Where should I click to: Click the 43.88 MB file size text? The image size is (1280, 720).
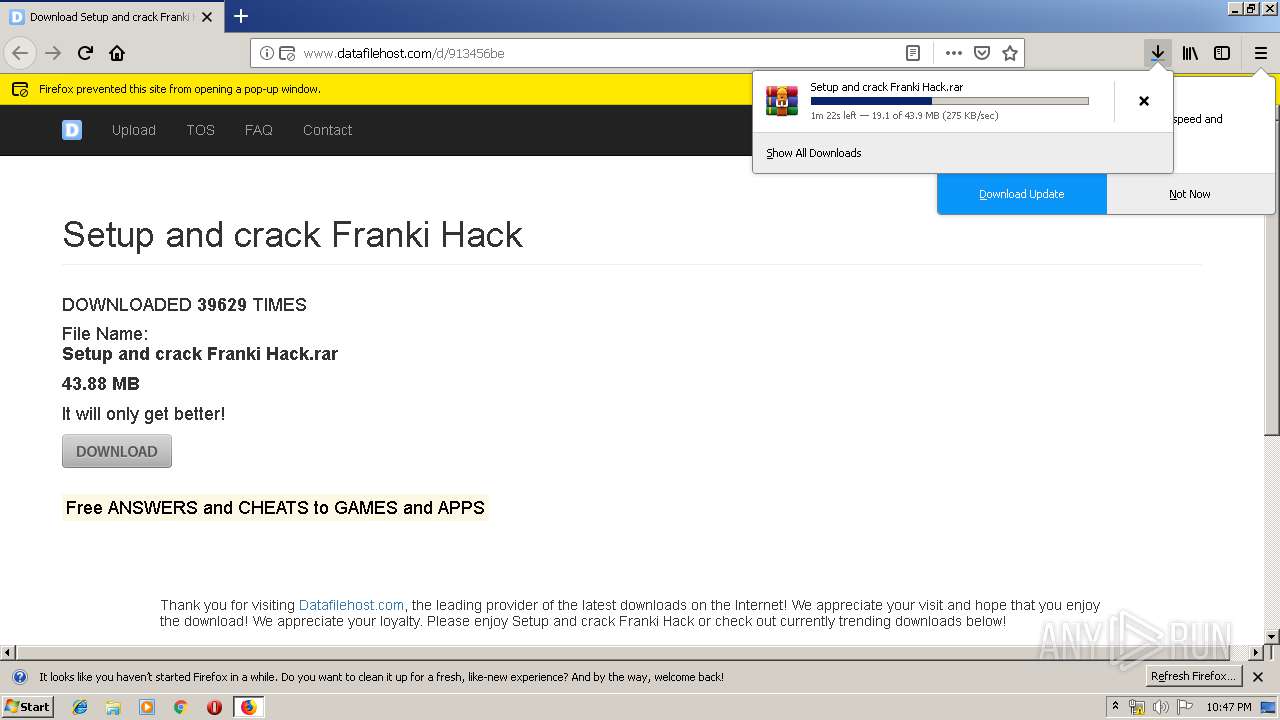tap(101, 384)
